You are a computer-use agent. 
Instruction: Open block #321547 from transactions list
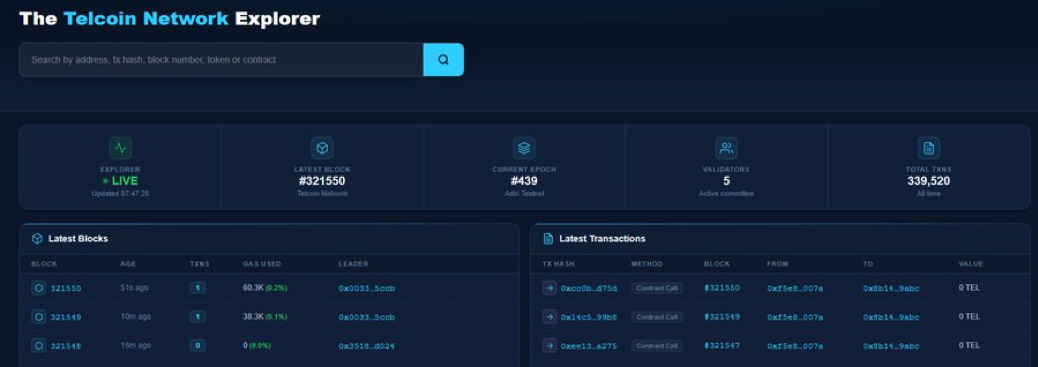[x=722, y=345]
